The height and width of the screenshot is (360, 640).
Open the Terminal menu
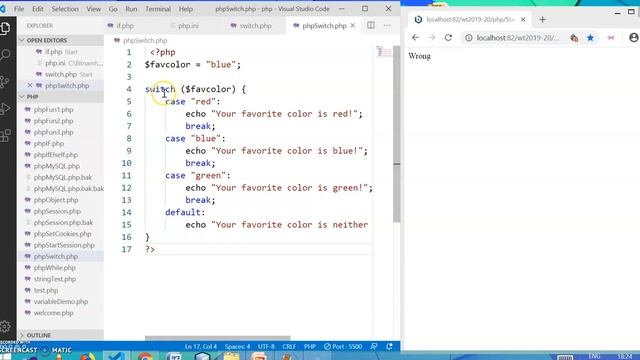pyautogui.click(x=158, y=9)
